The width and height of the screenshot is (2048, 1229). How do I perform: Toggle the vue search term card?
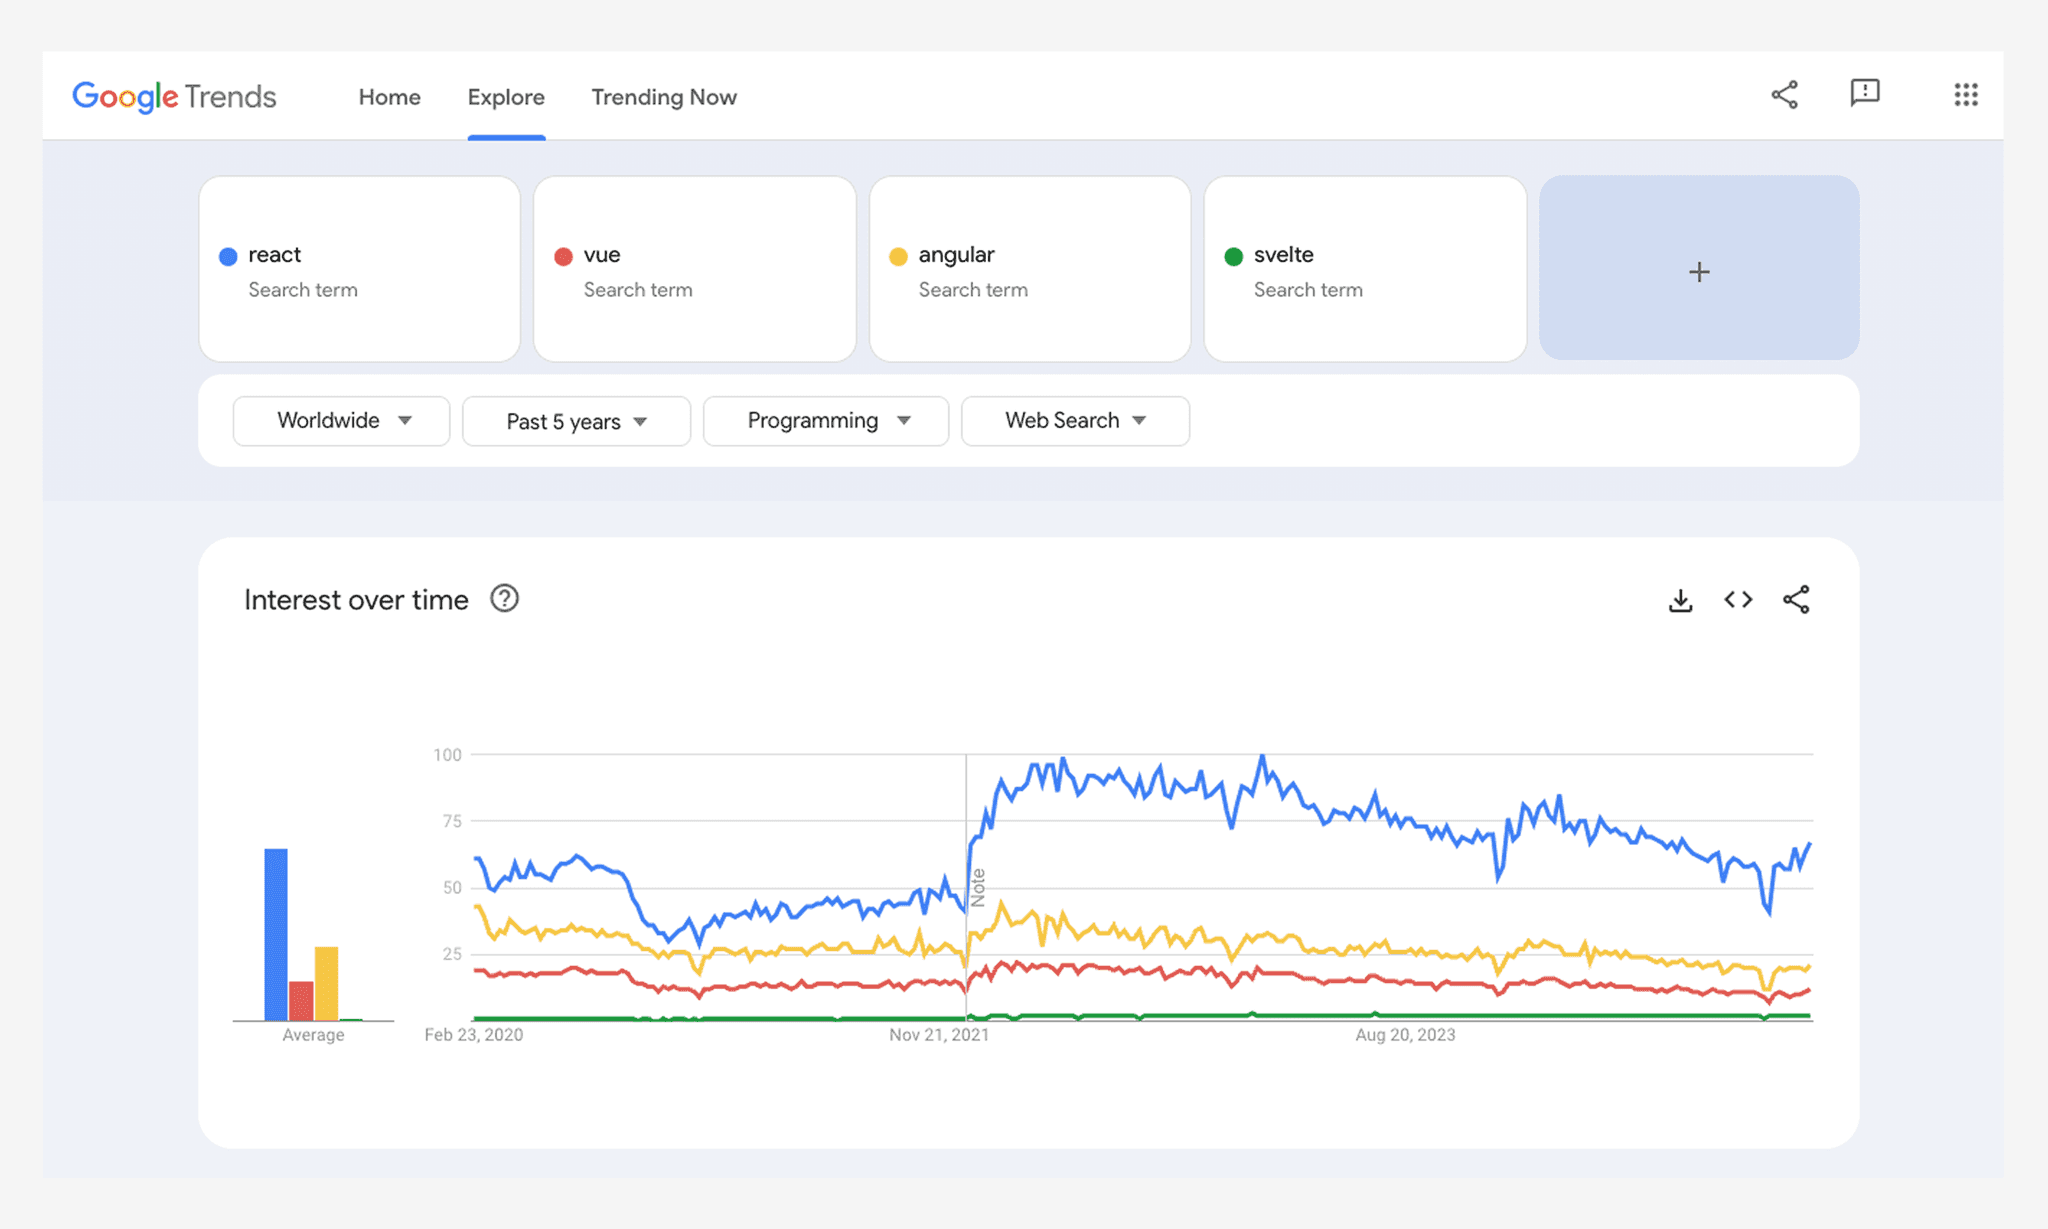click(694, 268)
